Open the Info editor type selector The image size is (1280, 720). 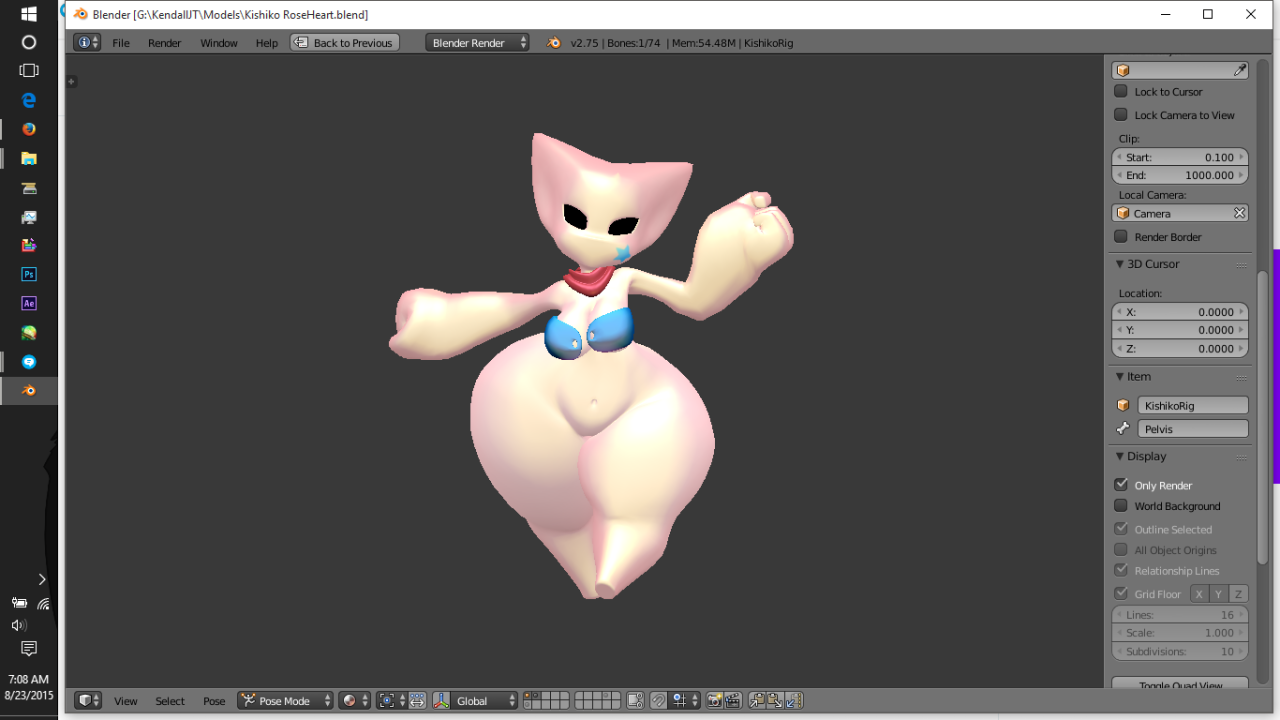coord(87,42)
